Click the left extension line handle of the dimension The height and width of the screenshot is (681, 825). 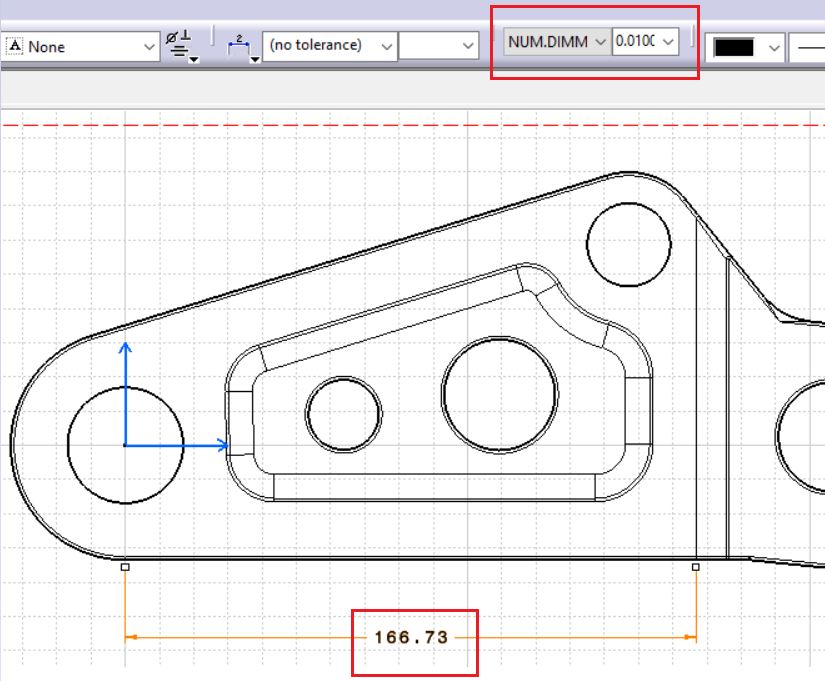coord(125,567)
